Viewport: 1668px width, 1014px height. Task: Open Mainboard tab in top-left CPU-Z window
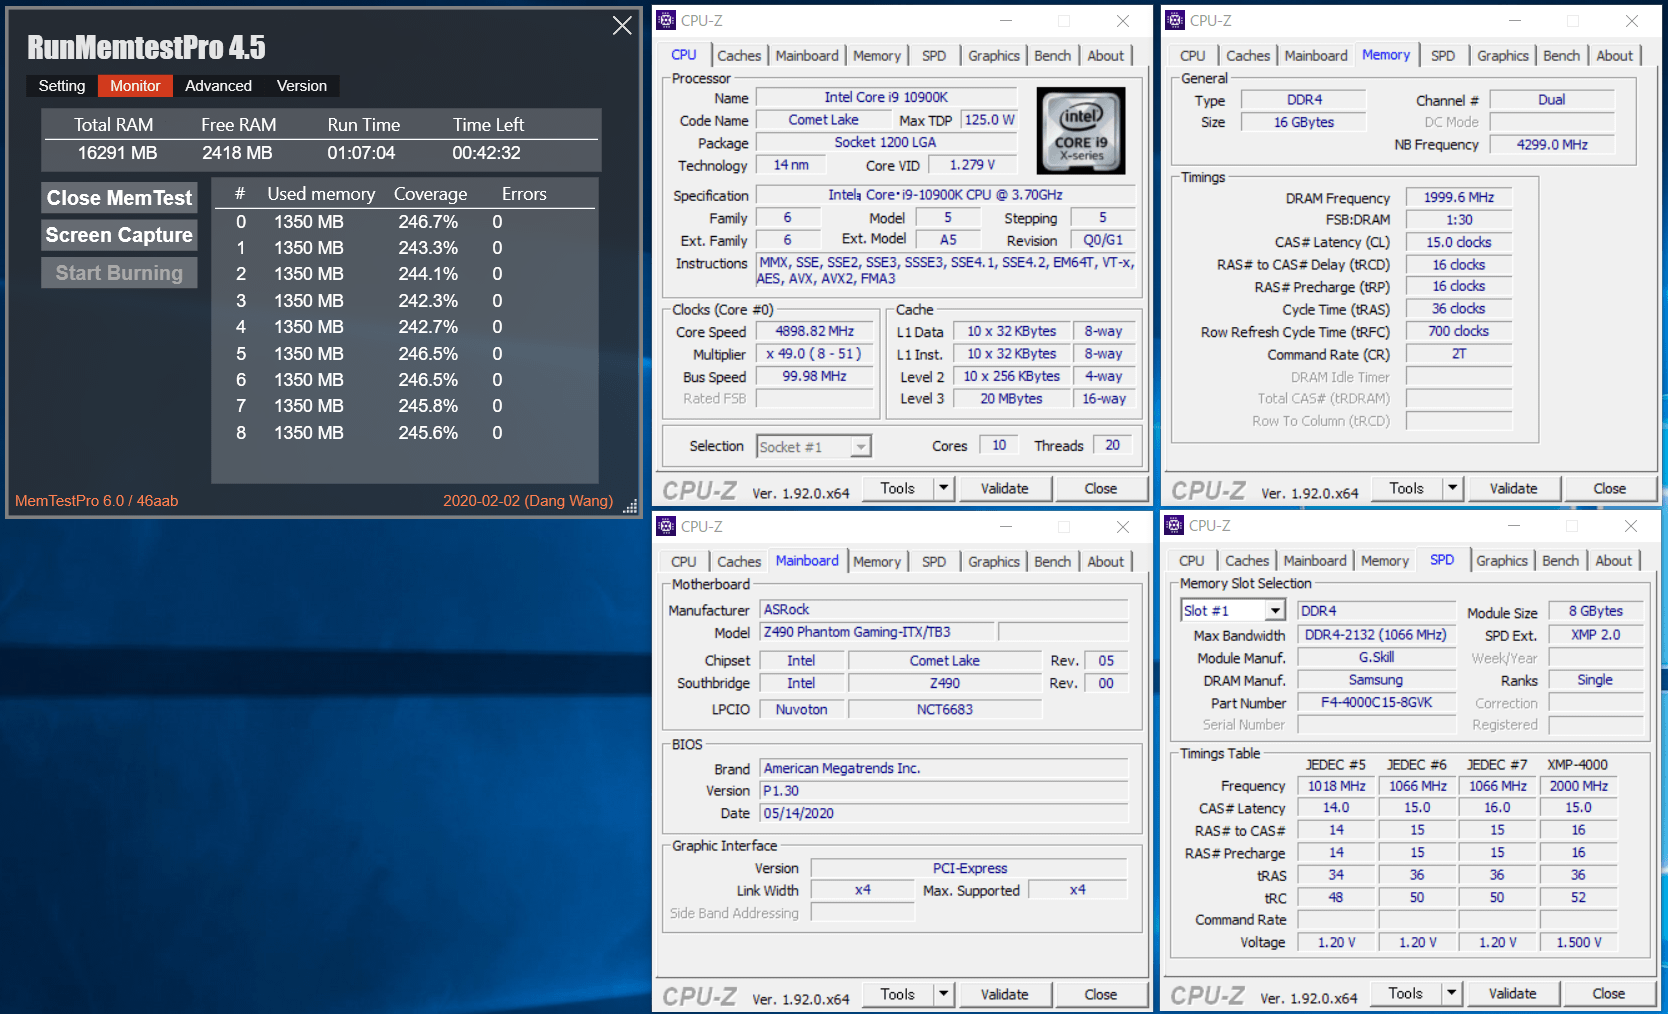pyautogui.click(x=807, y=56)
